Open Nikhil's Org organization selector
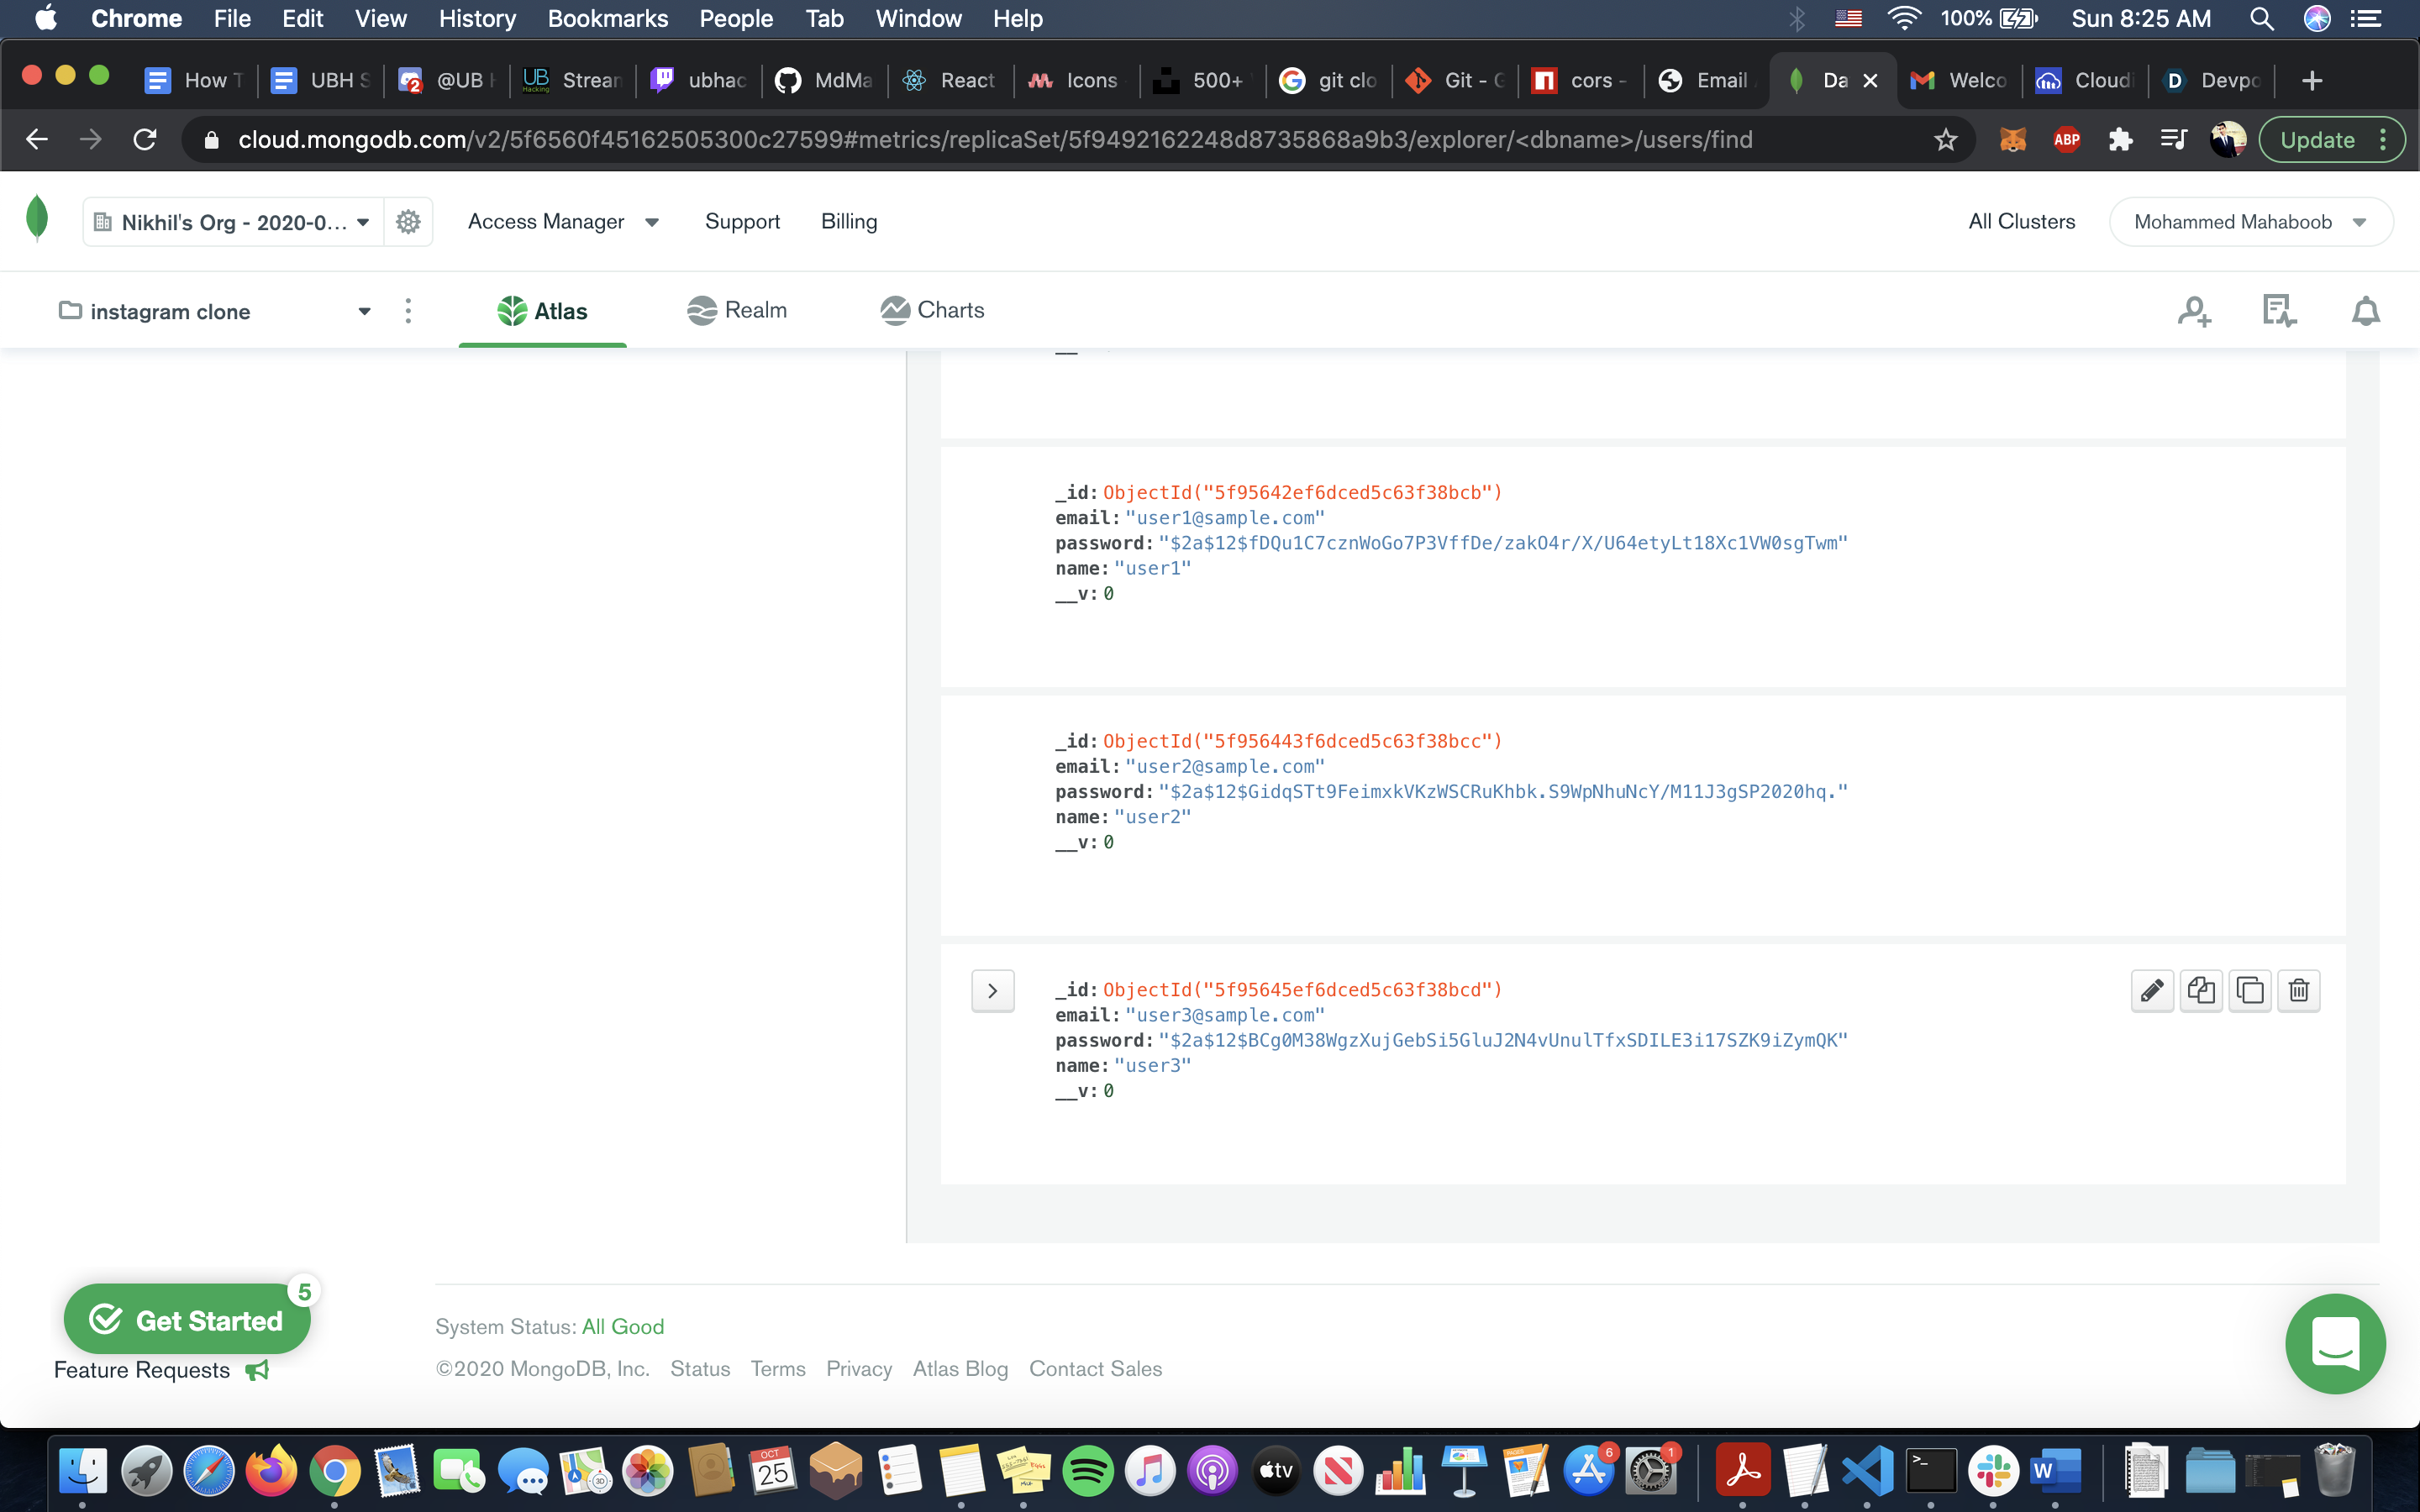This screenshot has width=2420, height=1512. (x=233, y=221)
